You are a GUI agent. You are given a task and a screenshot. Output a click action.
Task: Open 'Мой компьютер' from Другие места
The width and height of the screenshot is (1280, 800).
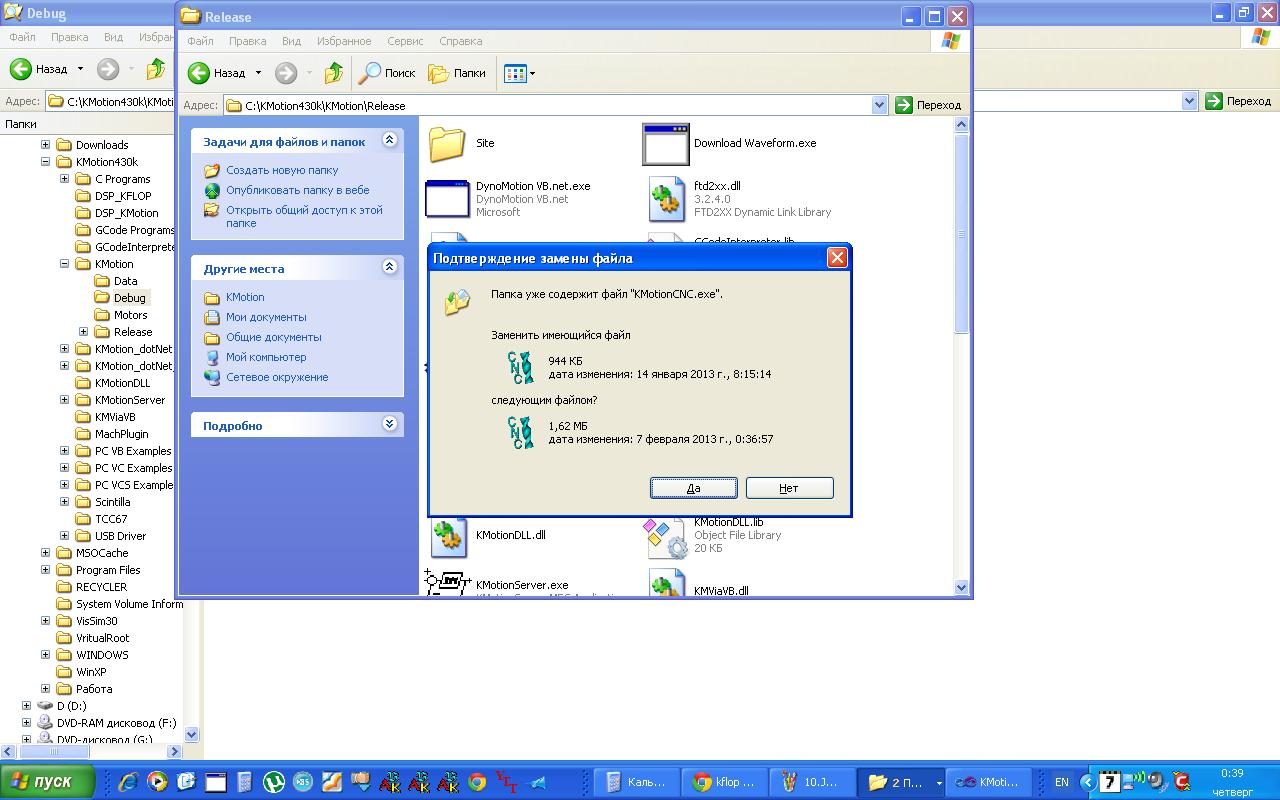[x=266, y=357]
